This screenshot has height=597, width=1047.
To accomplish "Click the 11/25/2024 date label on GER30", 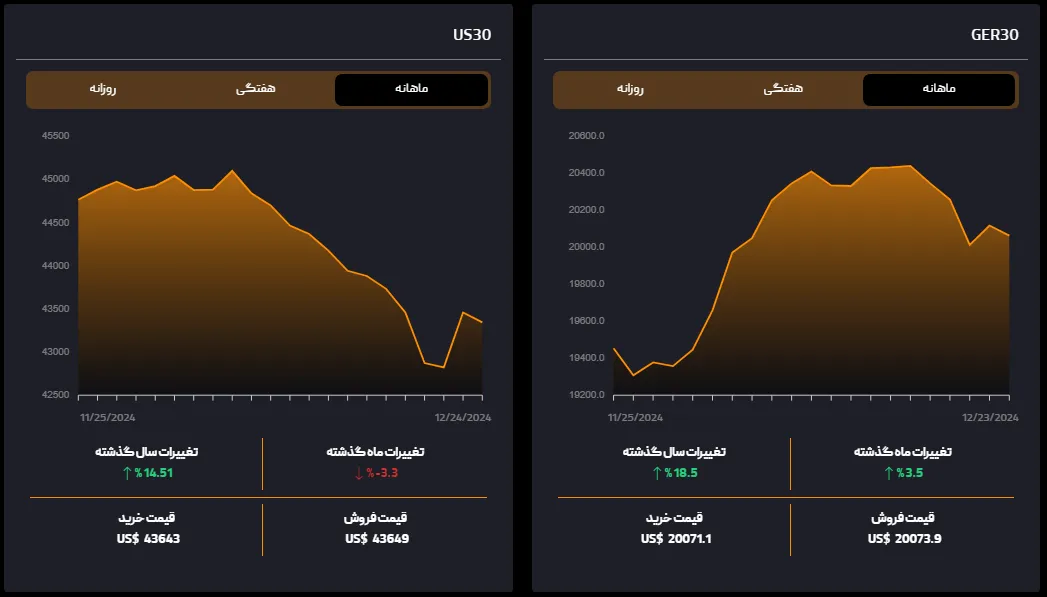I will [637, 415].
